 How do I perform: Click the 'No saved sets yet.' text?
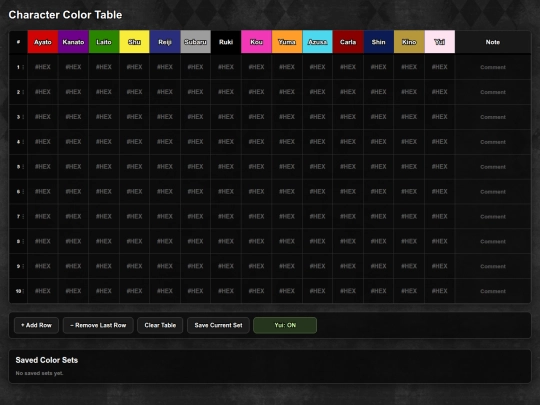39,373
